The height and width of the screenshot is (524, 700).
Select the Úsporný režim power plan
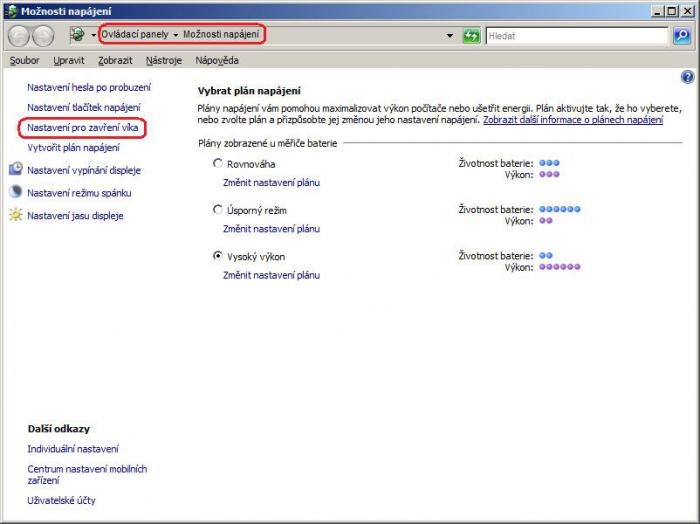pos(217,210)
